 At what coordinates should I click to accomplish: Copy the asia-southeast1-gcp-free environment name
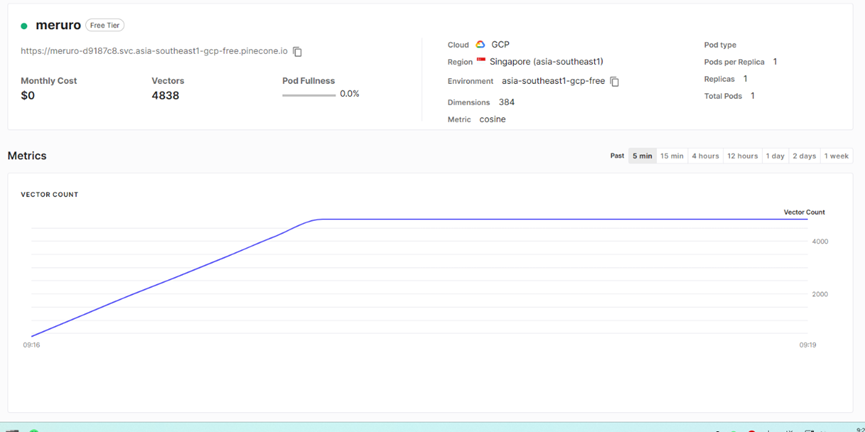(615, 82)
